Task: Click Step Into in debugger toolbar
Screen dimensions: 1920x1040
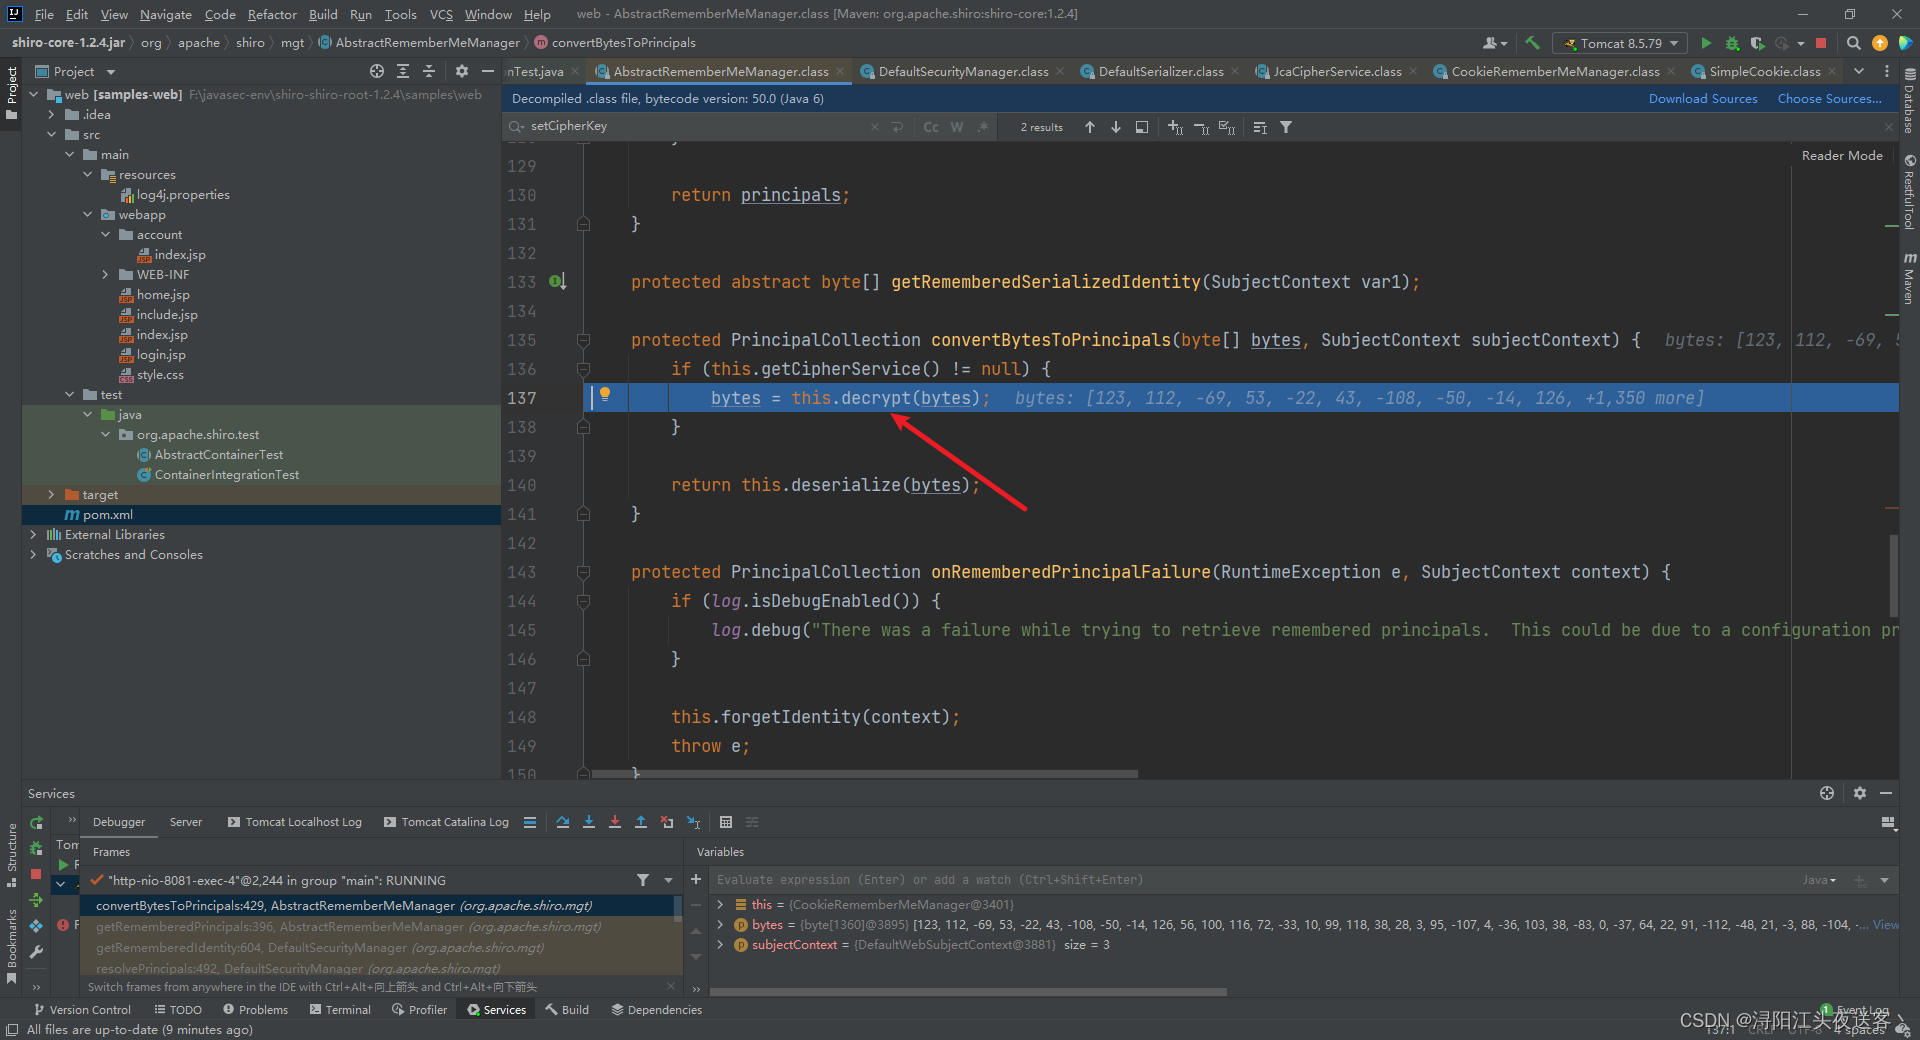Action: (x=589, y=822)
